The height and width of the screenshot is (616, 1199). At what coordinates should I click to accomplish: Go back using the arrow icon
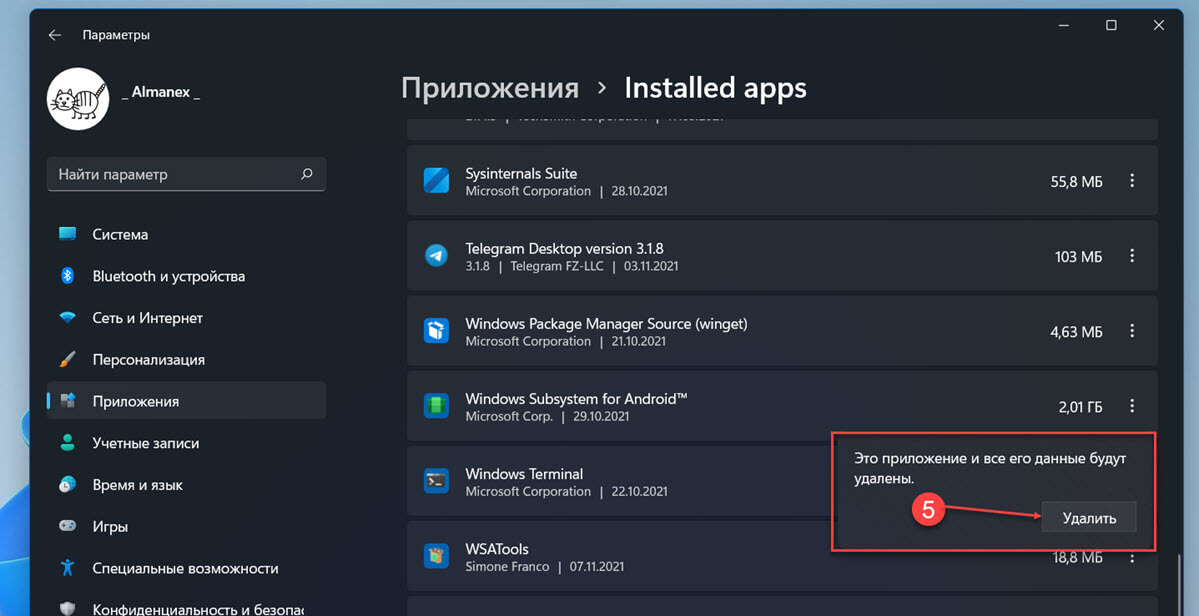click(x=54, y=35)
